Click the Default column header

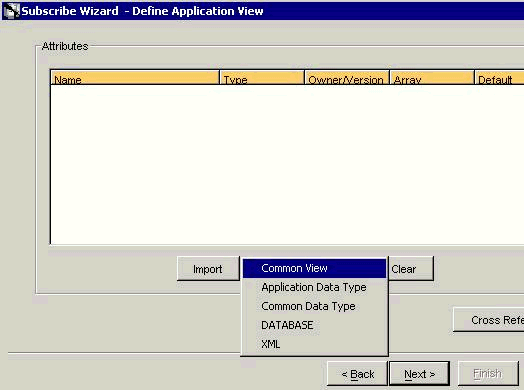coord(499,78)
